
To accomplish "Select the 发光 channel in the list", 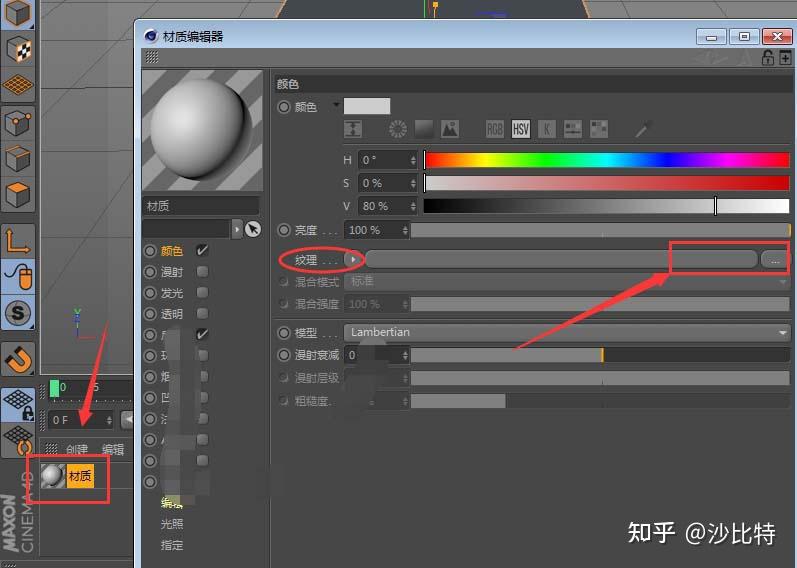I will [x=171, y=293].
